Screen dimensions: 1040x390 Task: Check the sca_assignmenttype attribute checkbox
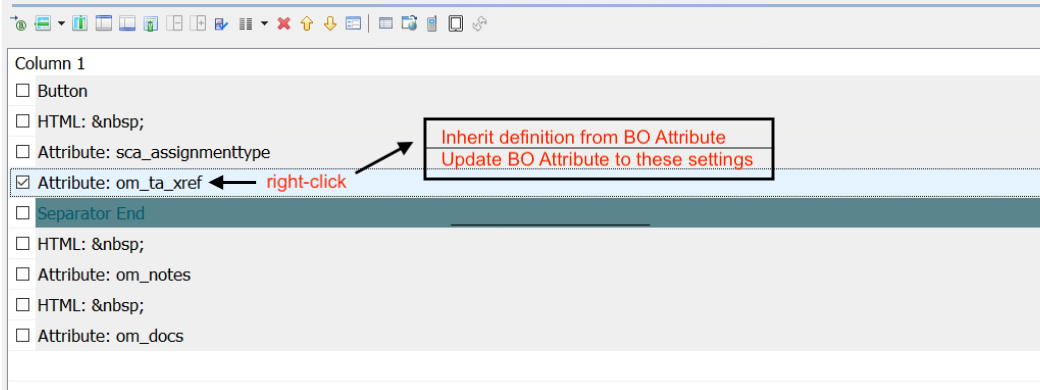click(23, 151)
